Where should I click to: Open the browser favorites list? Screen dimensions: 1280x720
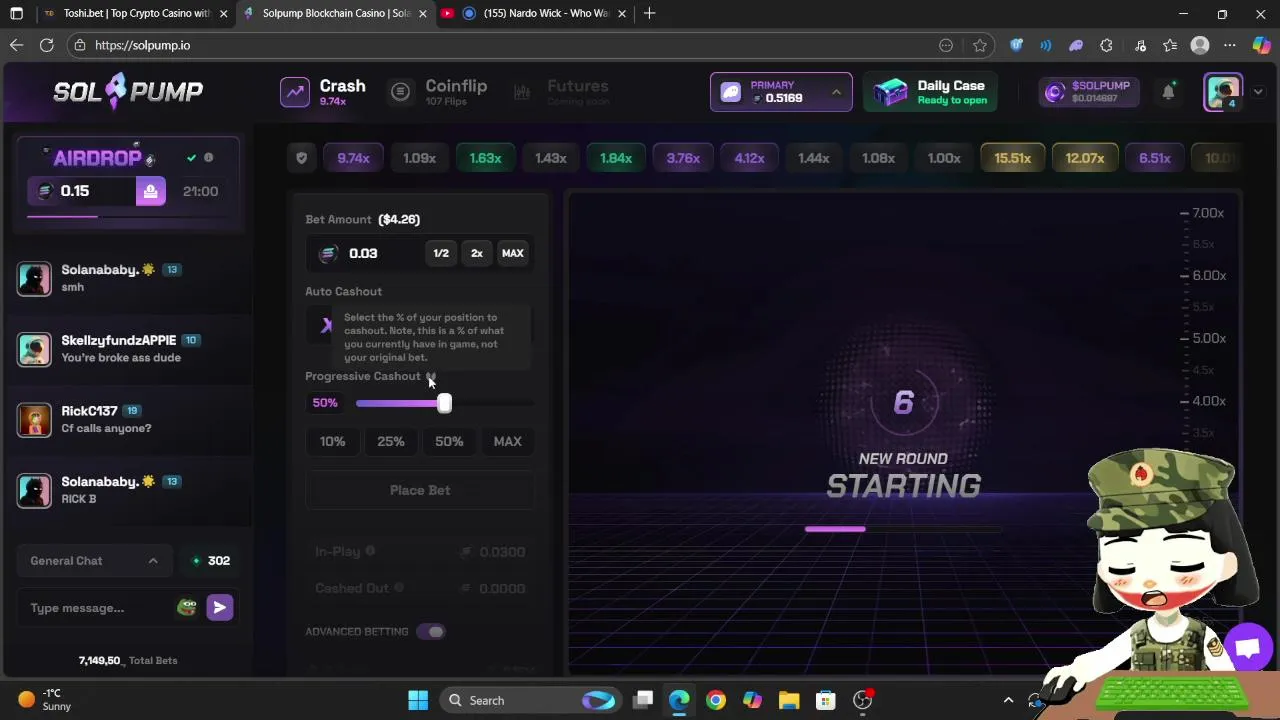pyautogui.click(x=1170, y=45)
